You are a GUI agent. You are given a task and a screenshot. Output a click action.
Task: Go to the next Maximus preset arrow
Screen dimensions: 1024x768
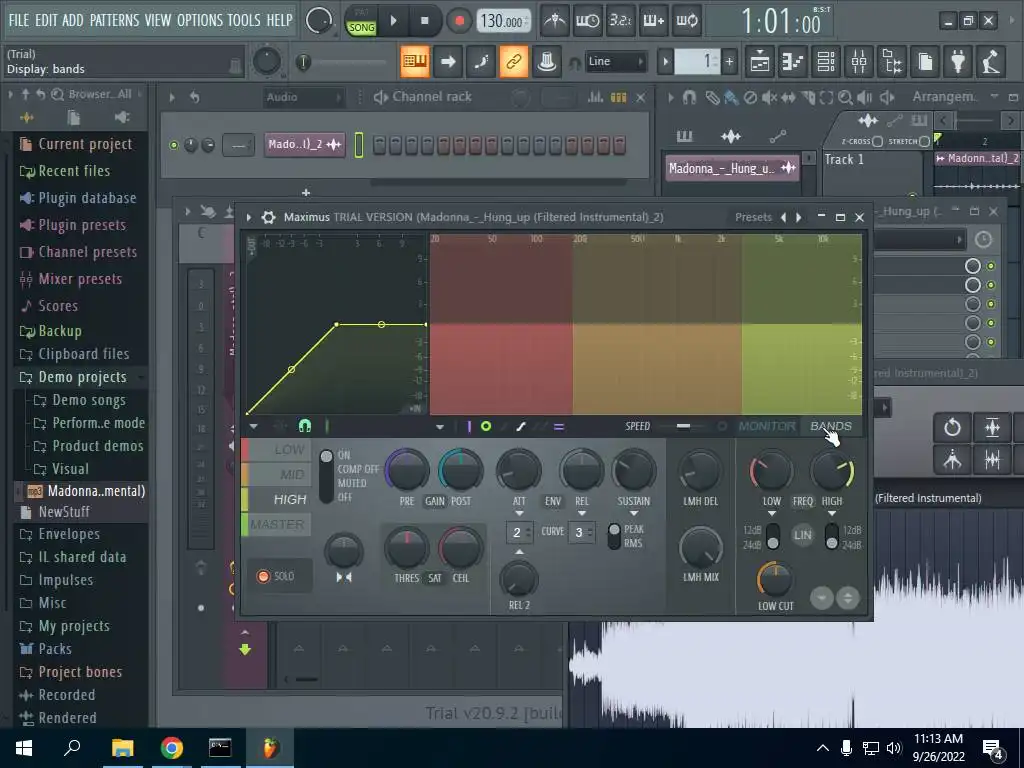(799, 217)
